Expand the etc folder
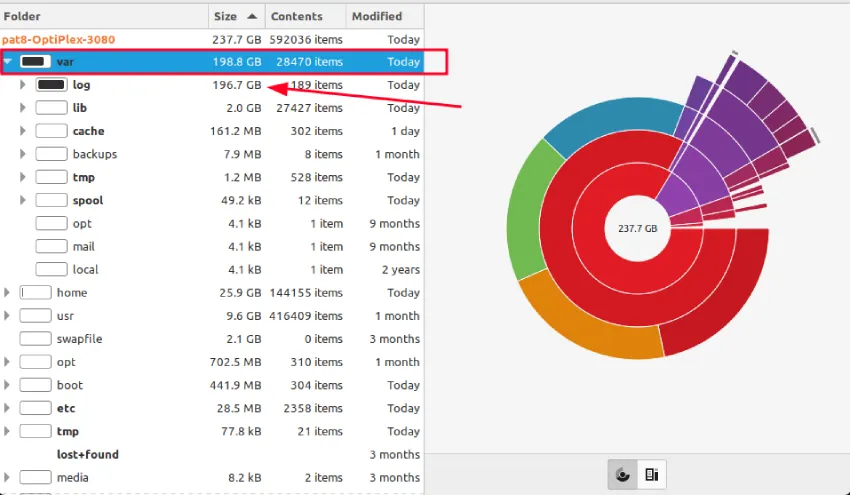This screenshot has height=495, width=850. coord(7,408)
